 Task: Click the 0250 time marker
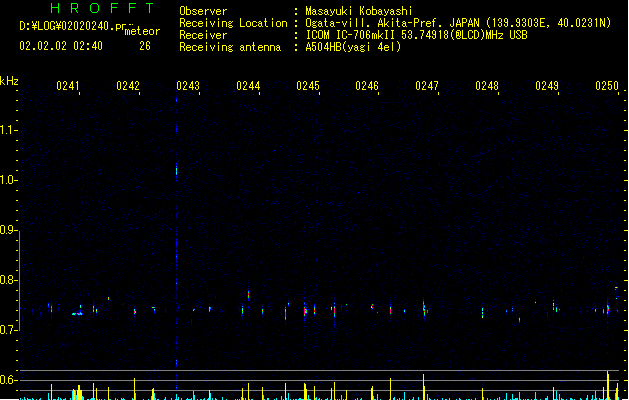[607, 86]
